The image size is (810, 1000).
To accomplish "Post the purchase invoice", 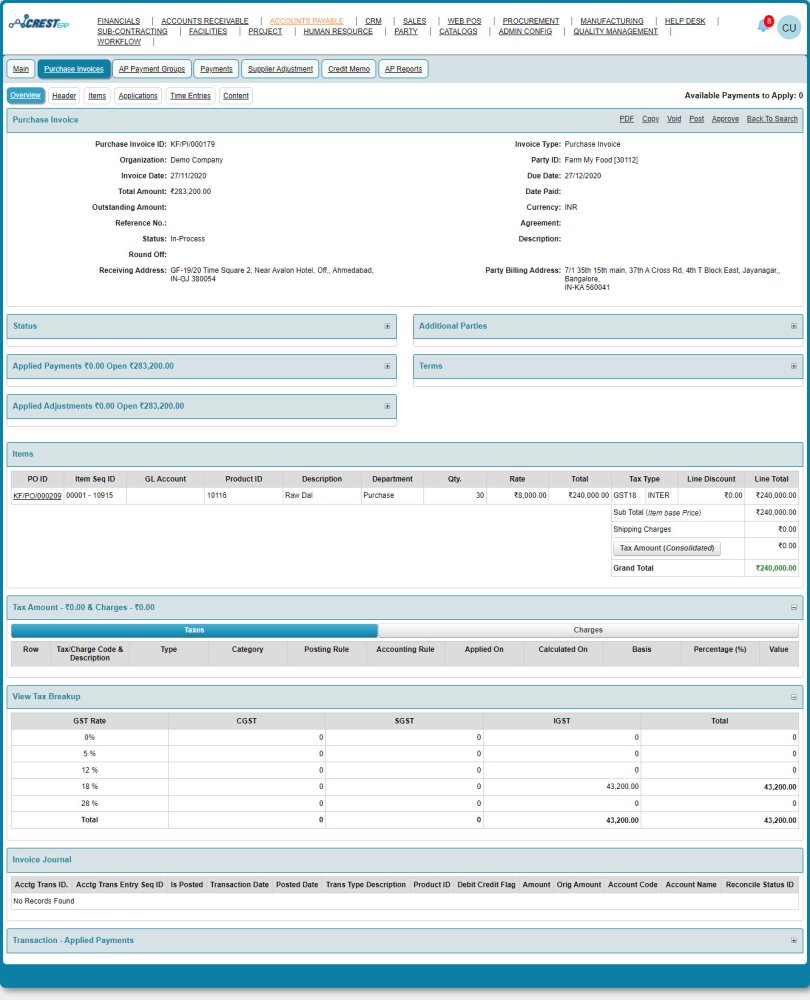I will tap(696, 118).
